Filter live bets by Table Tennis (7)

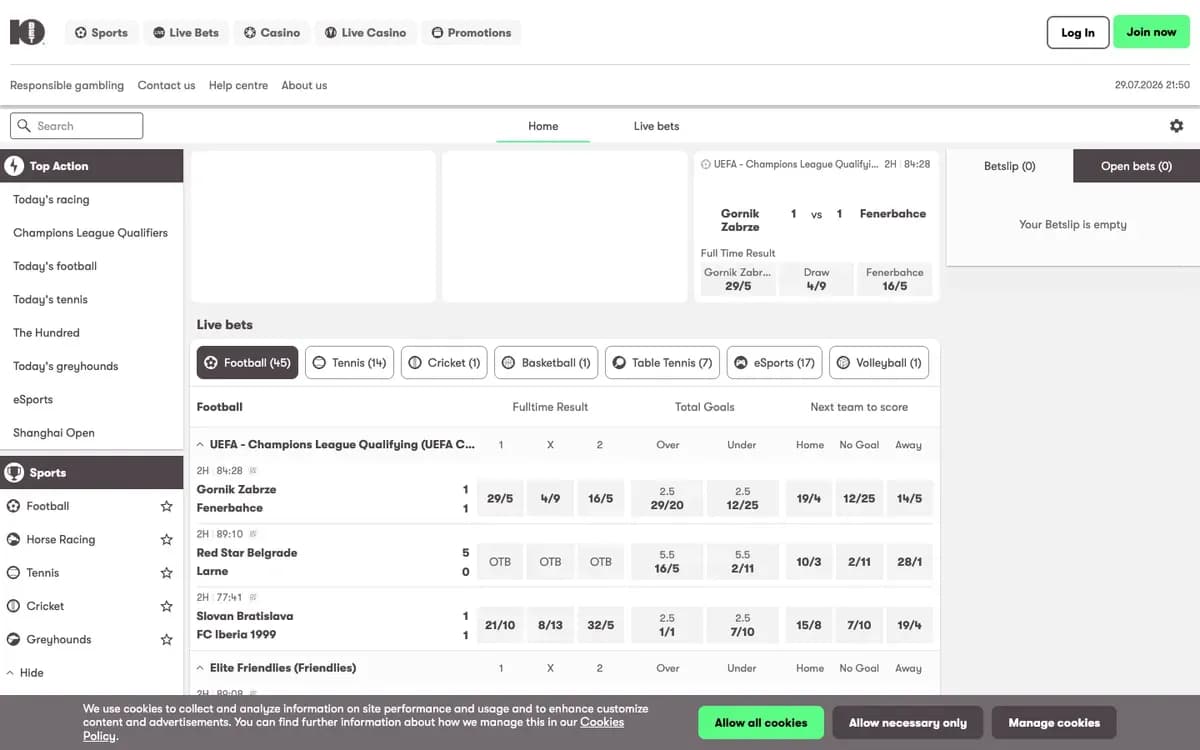click(662, 363)
